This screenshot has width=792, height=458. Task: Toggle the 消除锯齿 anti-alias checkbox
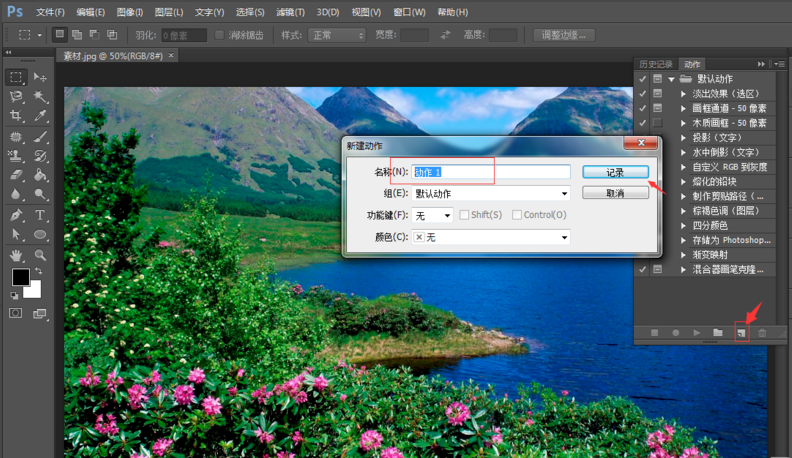click(220, 35)
